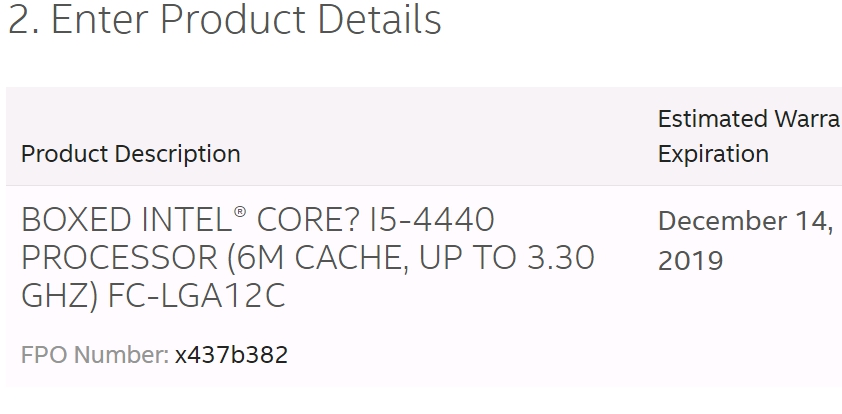The width and height of the screenshot is (842, 414).
Task: Click the "Expiration" header word
Action: tap(713, 154)
